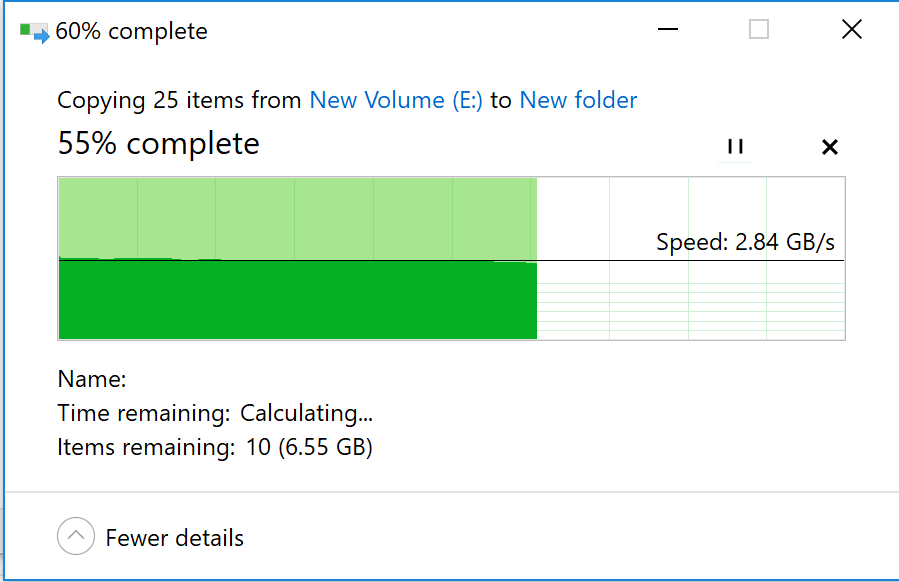Image resolution: width=899 pixels, height=582 pixels.
Task: Close the copy progress window
Action: coord(851,30)
